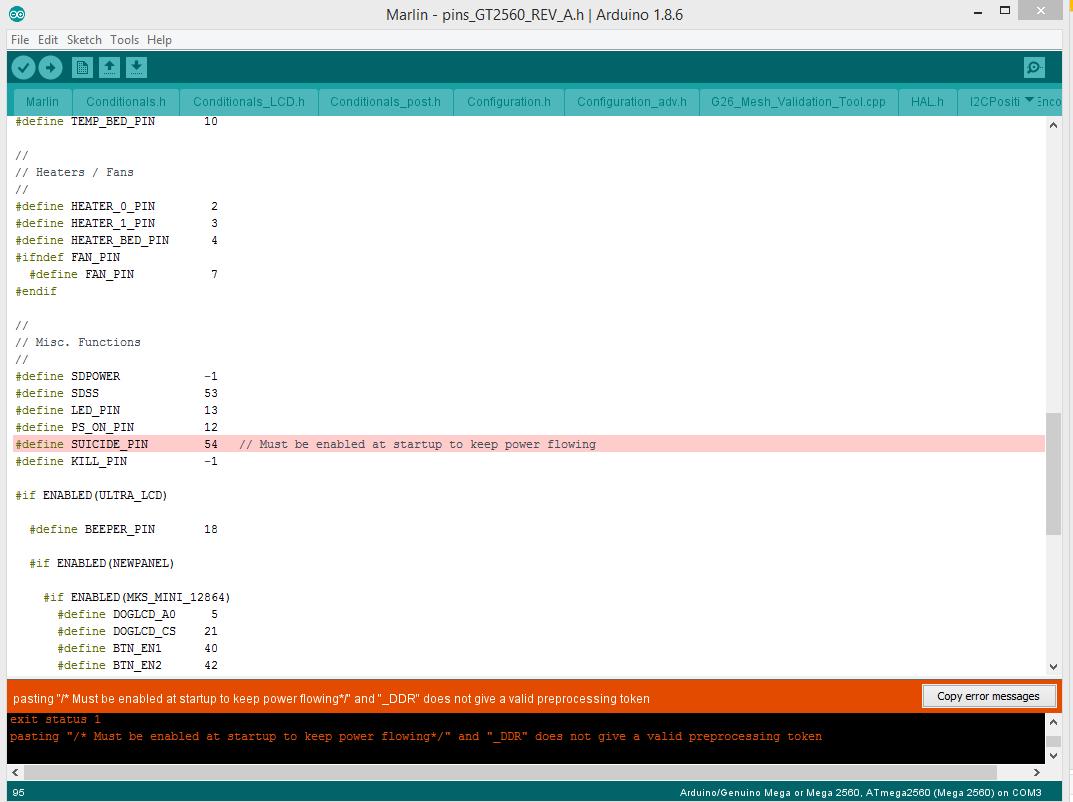Screen dimensions: 1073x802
Task: Click the DOGLCD_A0 define line
Action: click(138, 615)
